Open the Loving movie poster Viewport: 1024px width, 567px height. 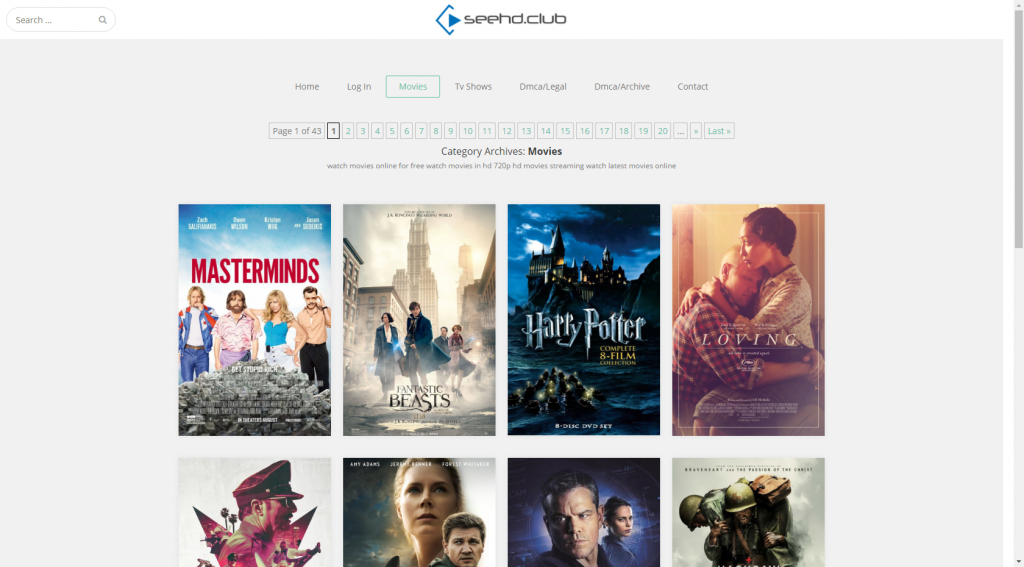click(x=748, y=320)
